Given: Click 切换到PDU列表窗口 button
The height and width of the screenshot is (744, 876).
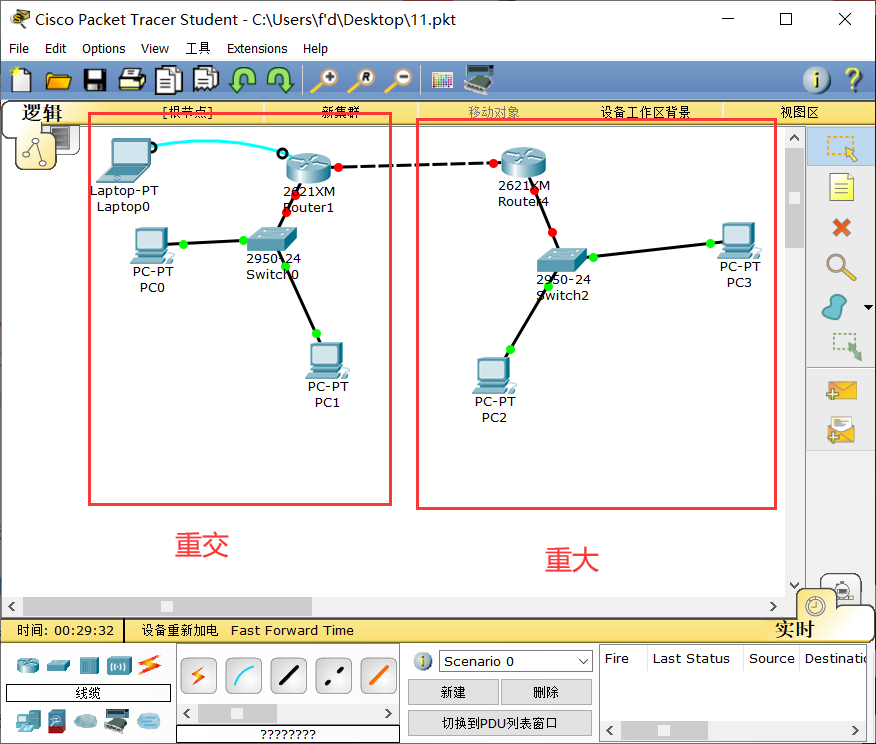Looking at the screenshot, I should click(x=499, y=723).
